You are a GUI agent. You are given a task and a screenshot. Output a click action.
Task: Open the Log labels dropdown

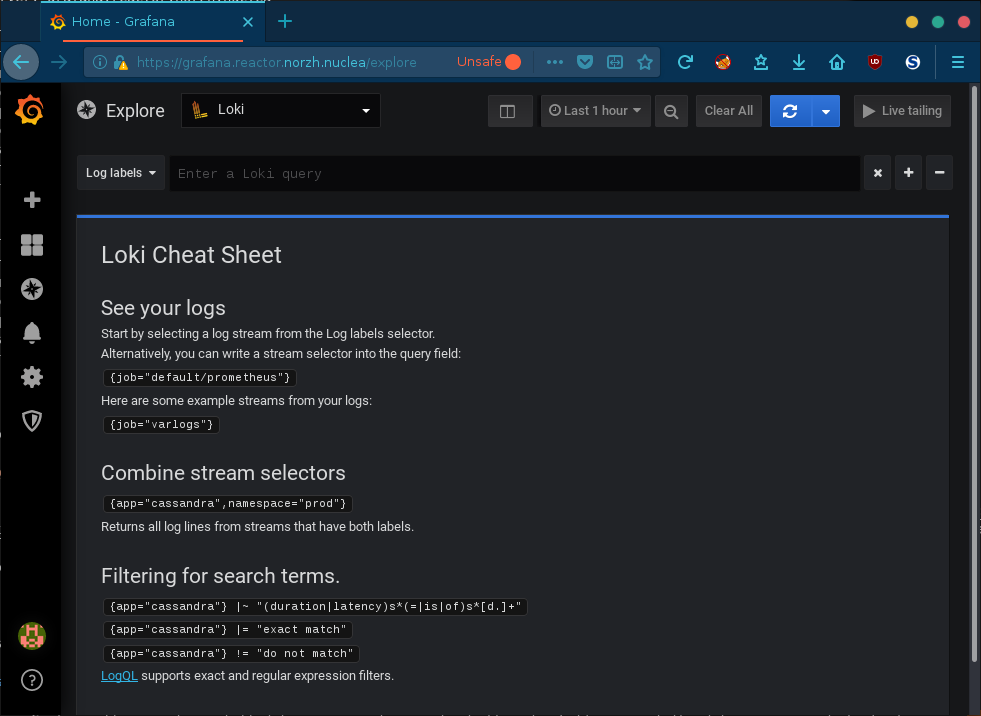pyautogui.click(x=121, y=173)
